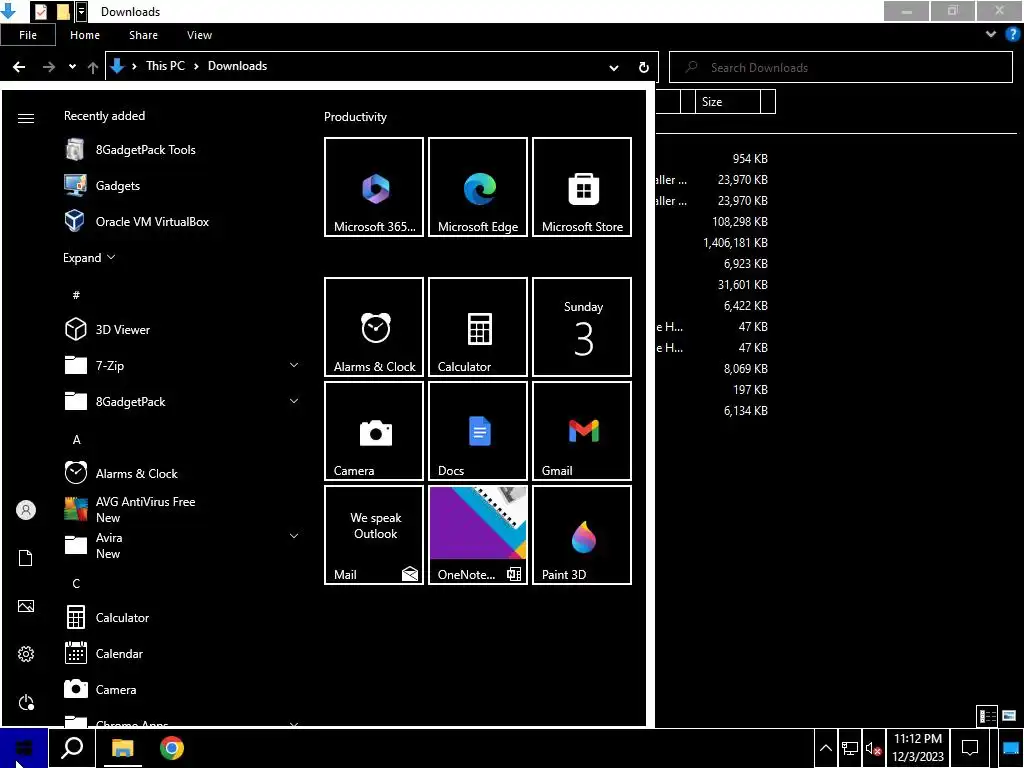Switch to the Home ribbon tab

click(x=85, y=35)
